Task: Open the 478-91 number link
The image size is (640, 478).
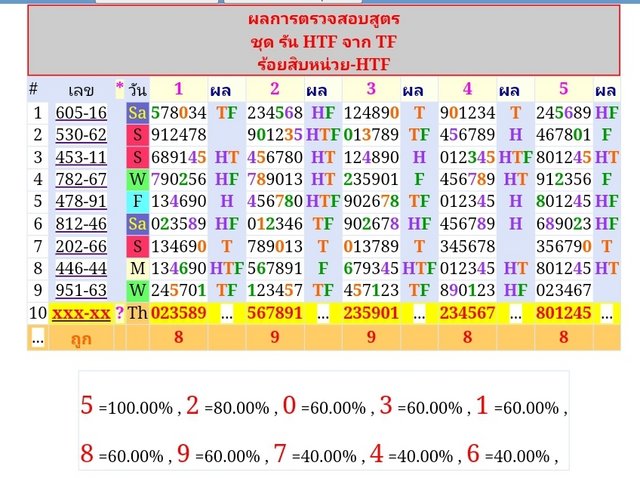Action: pyautogui.click(x=81, y=202)
